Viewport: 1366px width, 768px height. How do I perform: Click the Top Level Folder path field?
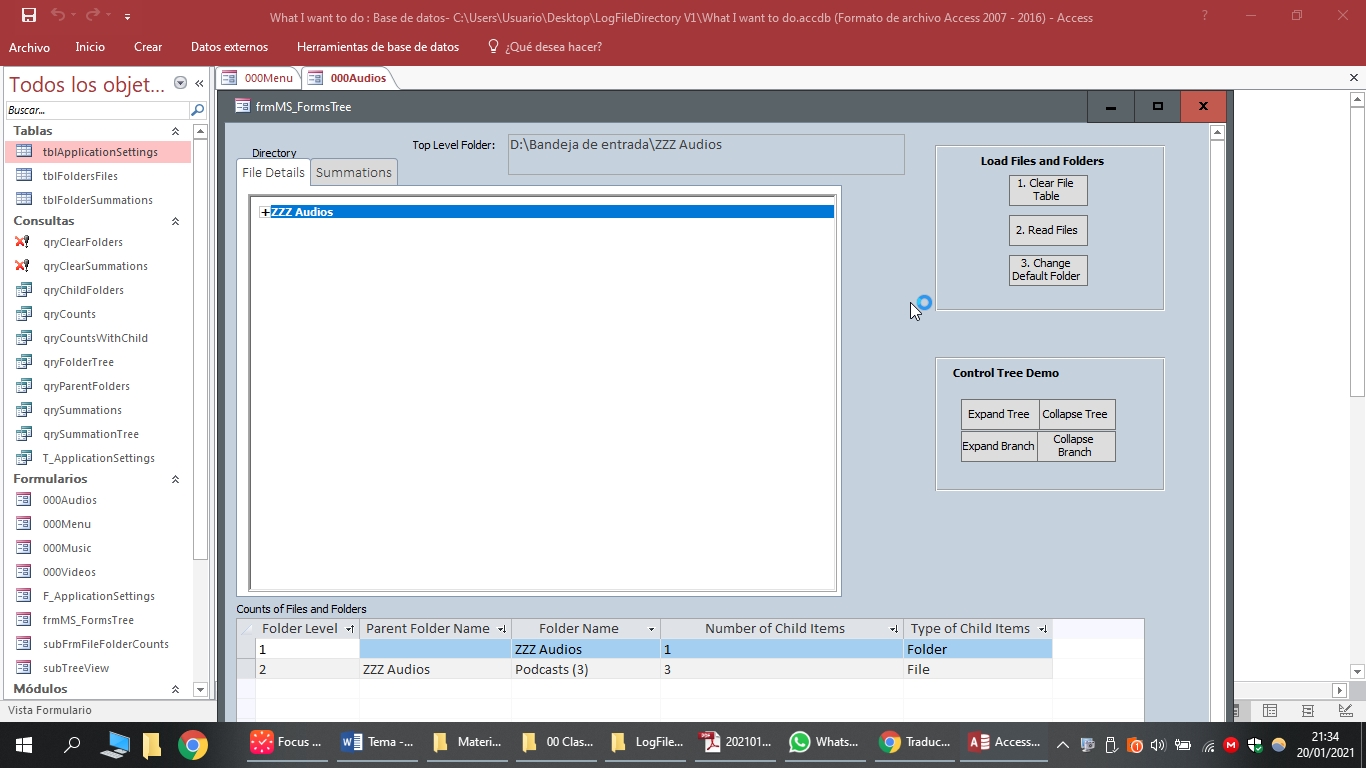pos(706,154)
